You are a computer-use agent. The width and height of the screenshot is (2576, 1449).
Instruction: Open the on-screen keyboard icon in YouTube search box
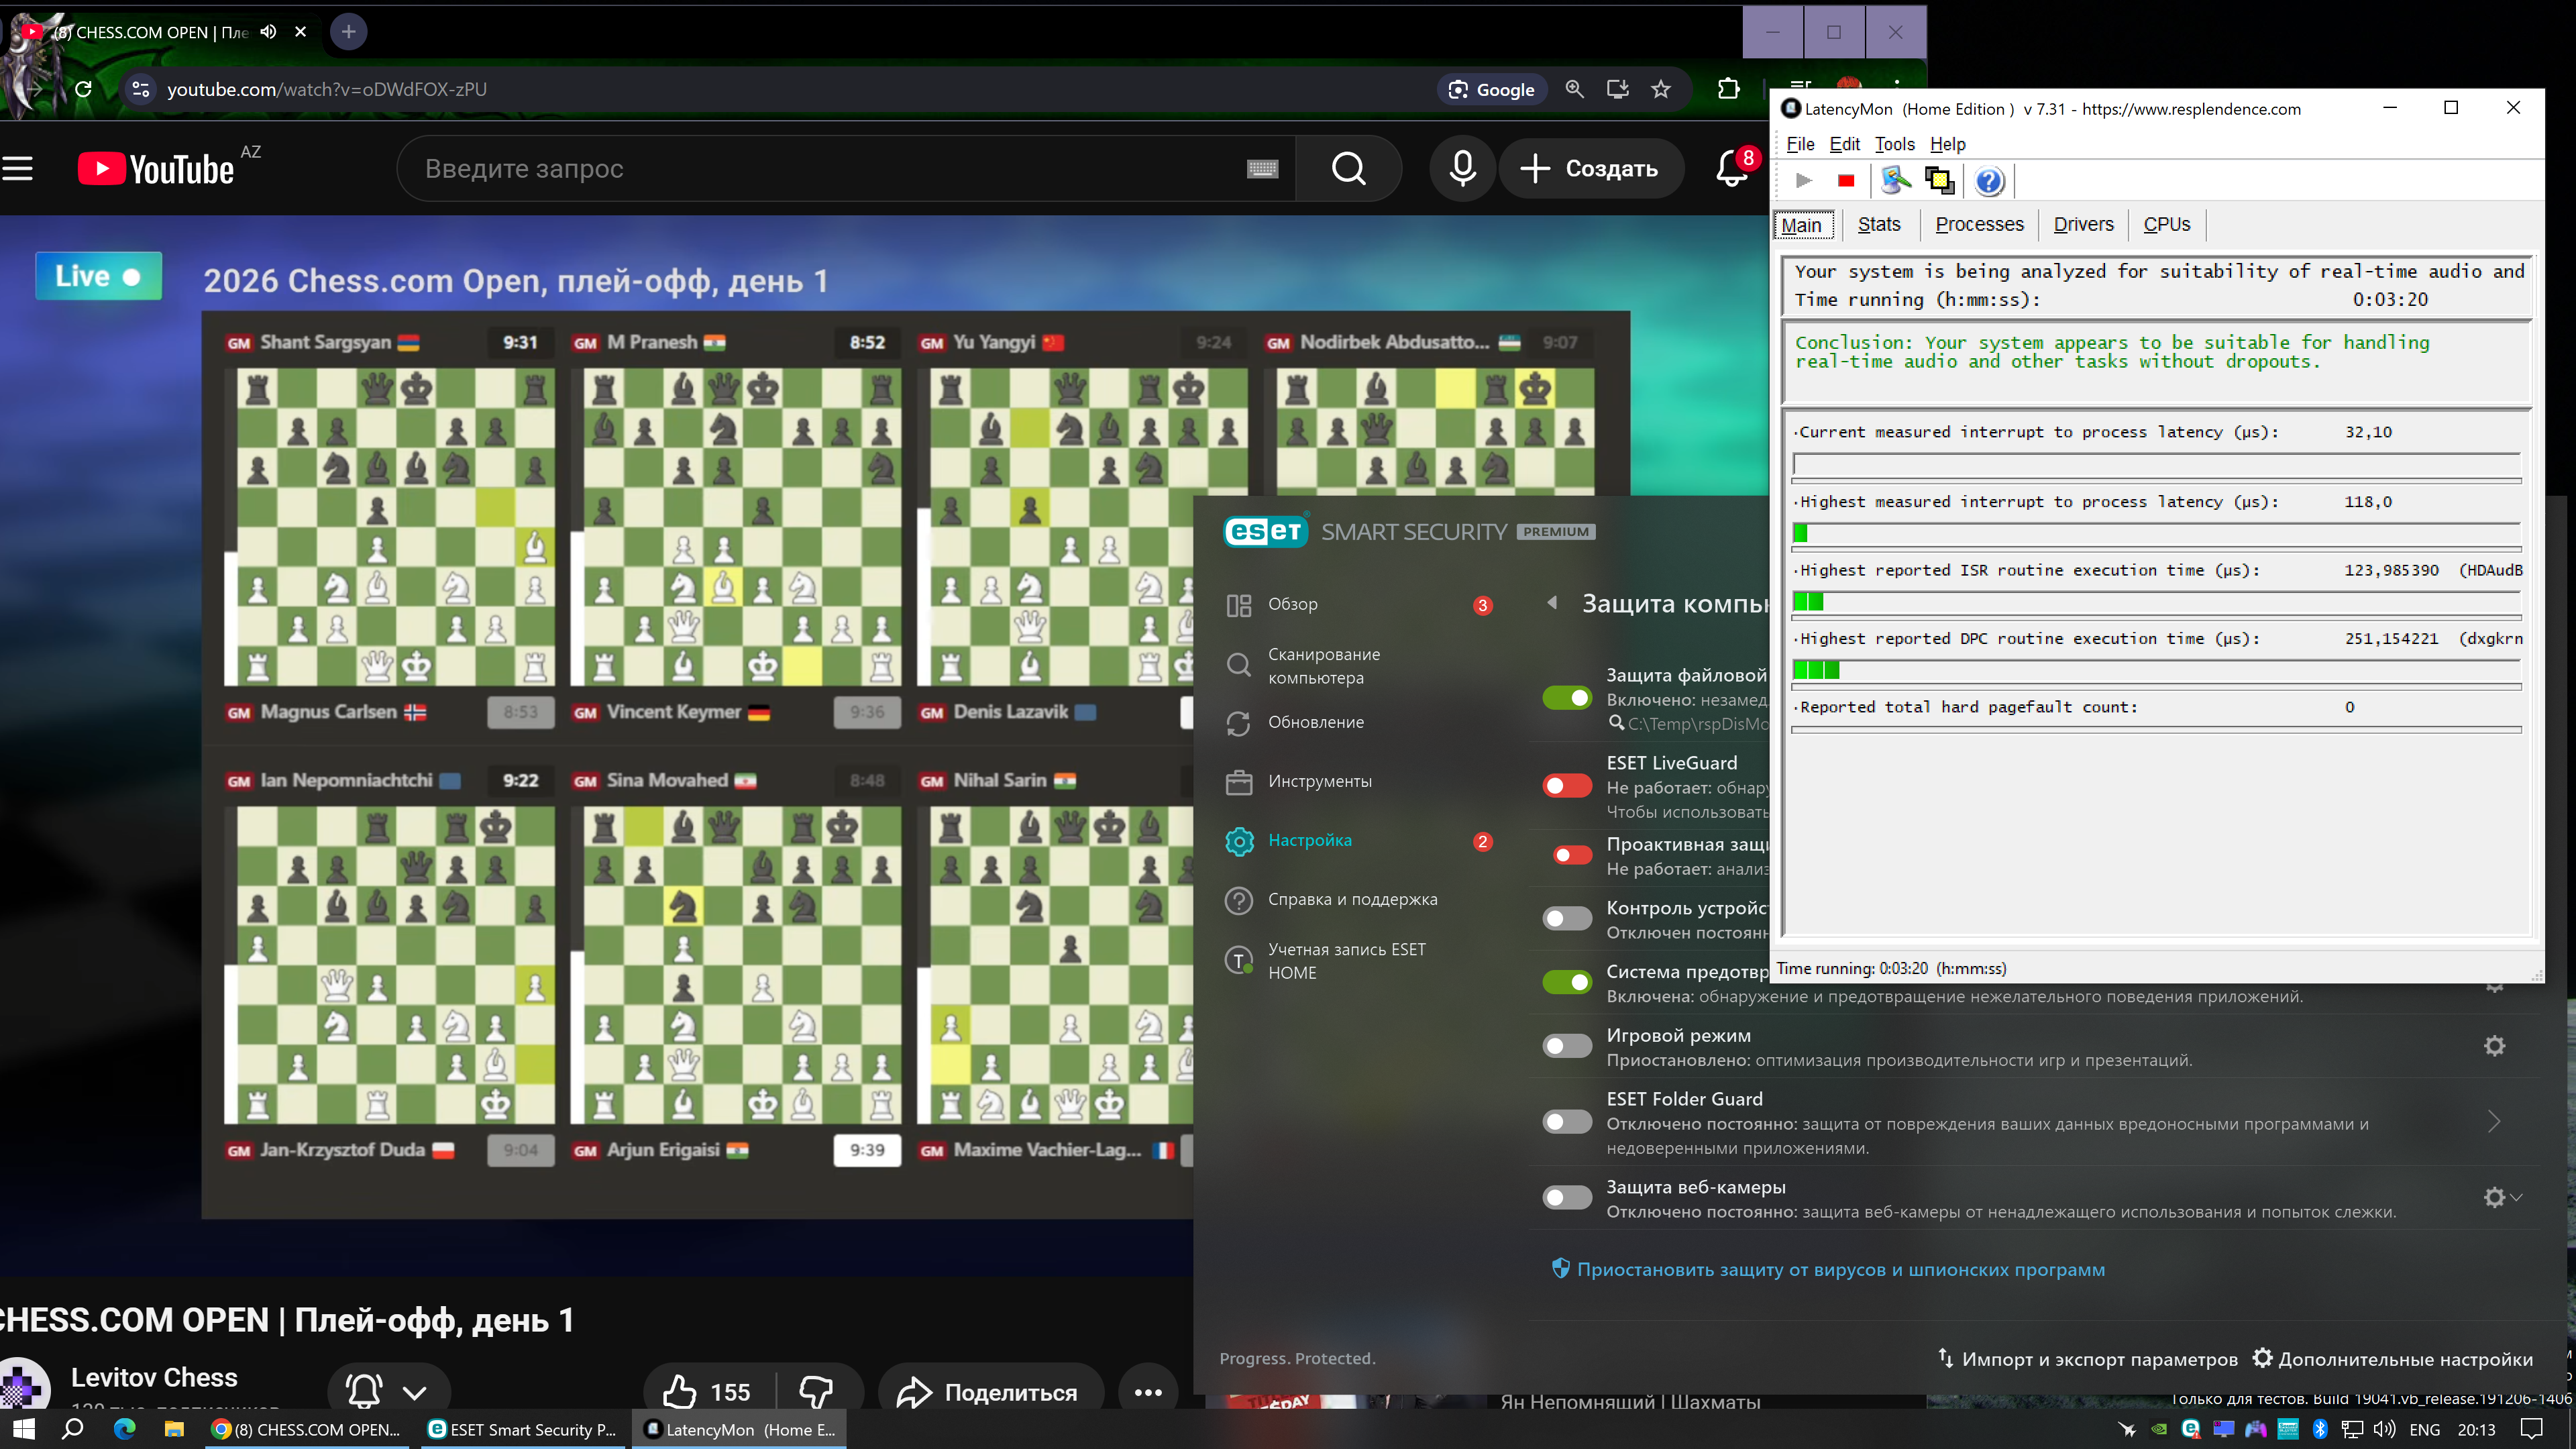click(x=1262, y=169)
